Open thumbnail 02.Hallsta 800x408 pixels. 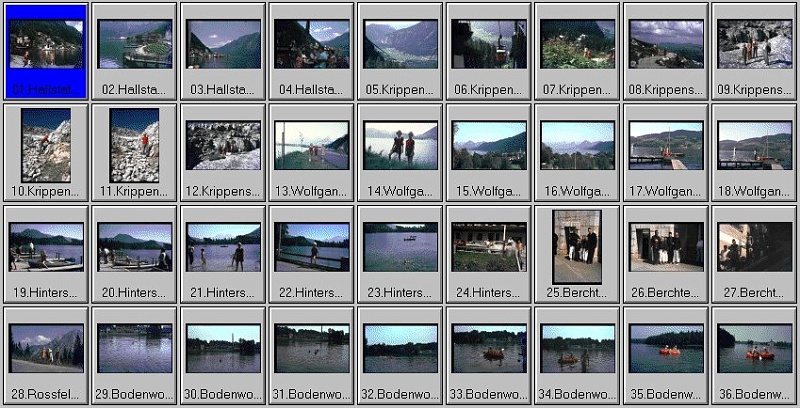pyautogui.click(x=134, y=44)
